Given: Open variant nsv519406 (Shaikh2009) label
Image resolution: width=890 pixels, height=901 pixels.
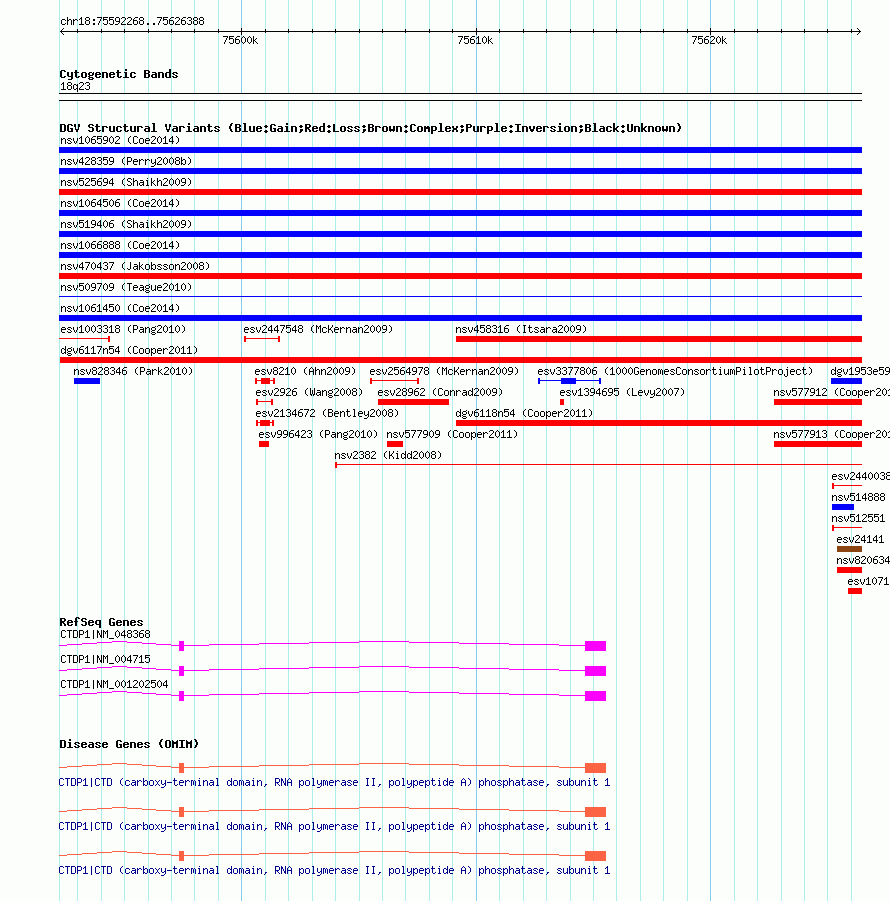Looking at the screenshot, I should coord(126,224).
